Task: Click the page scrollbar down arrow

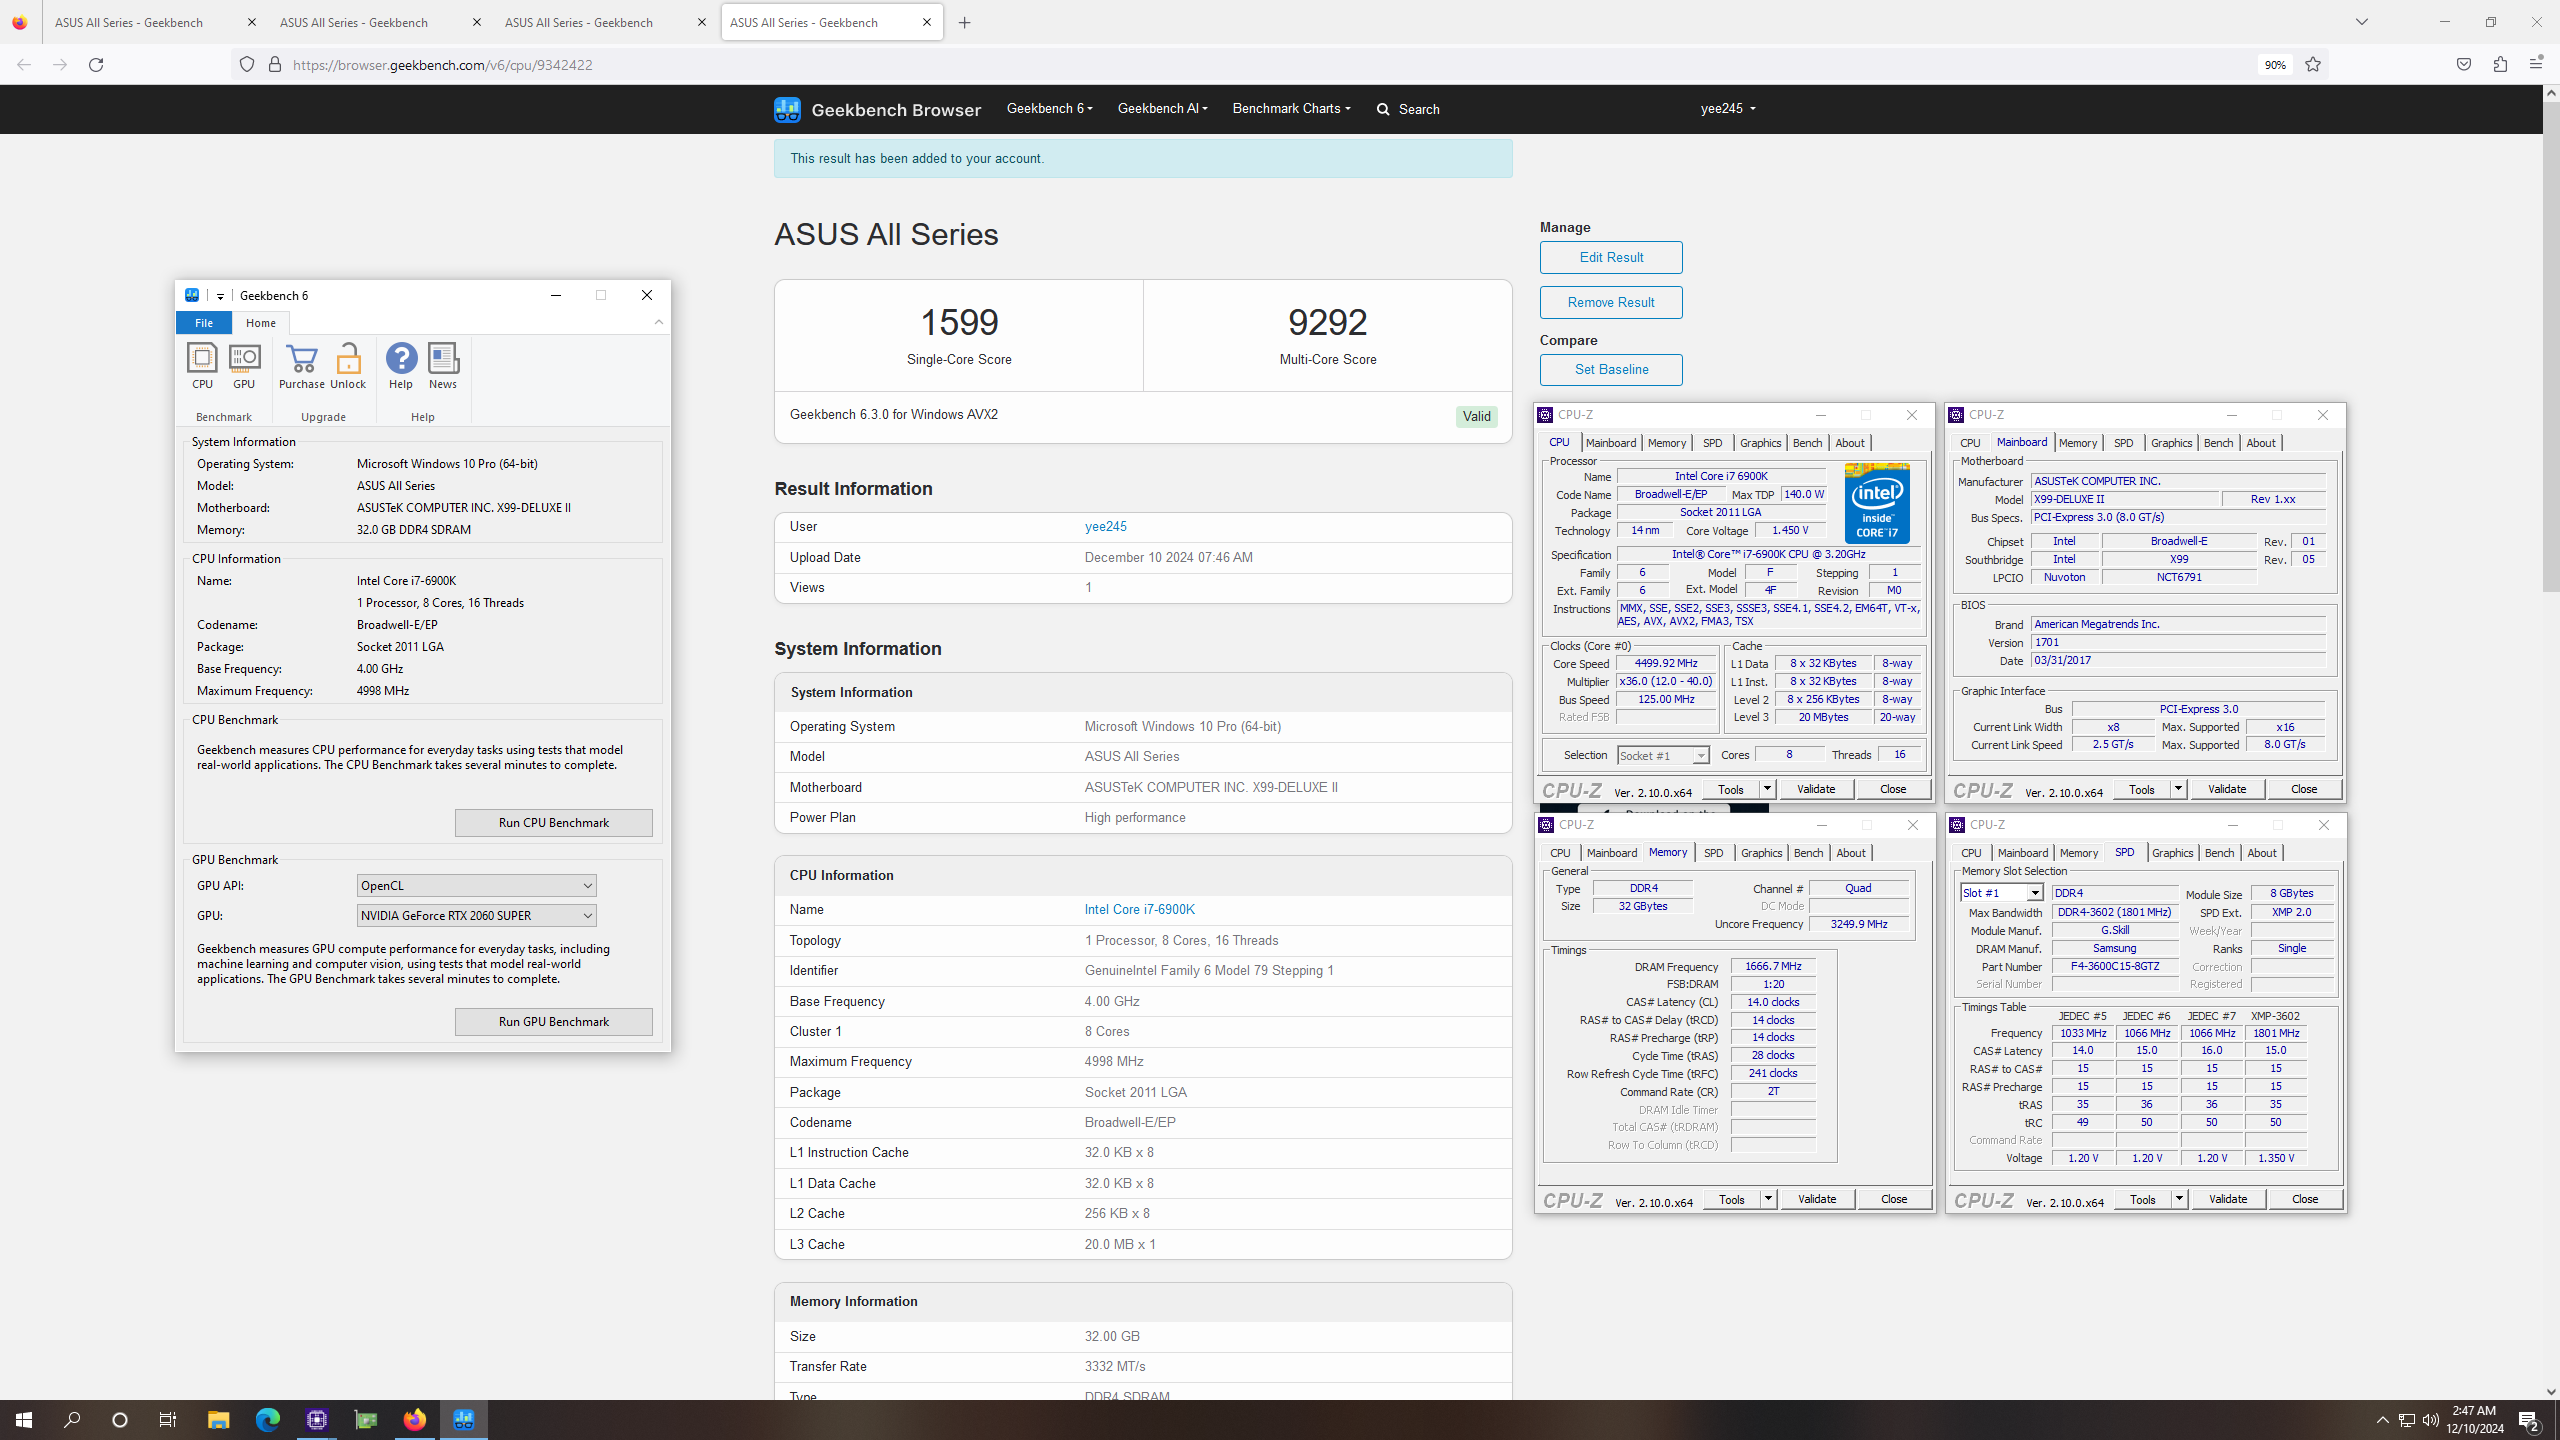Action: tap(2551, 1391)
